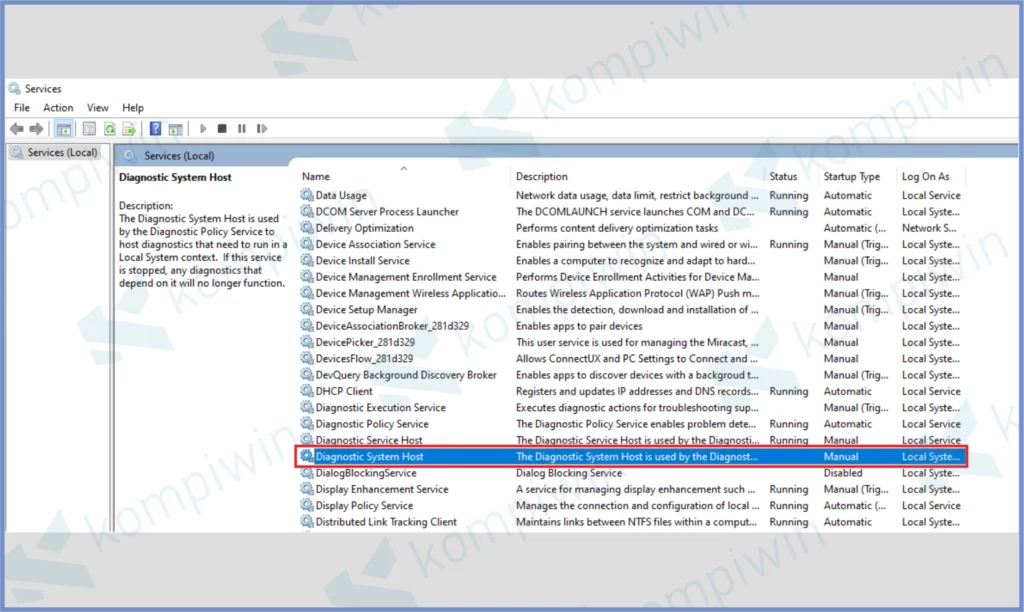
Task: Open the Action menu
Action: (x=58, y=108)
